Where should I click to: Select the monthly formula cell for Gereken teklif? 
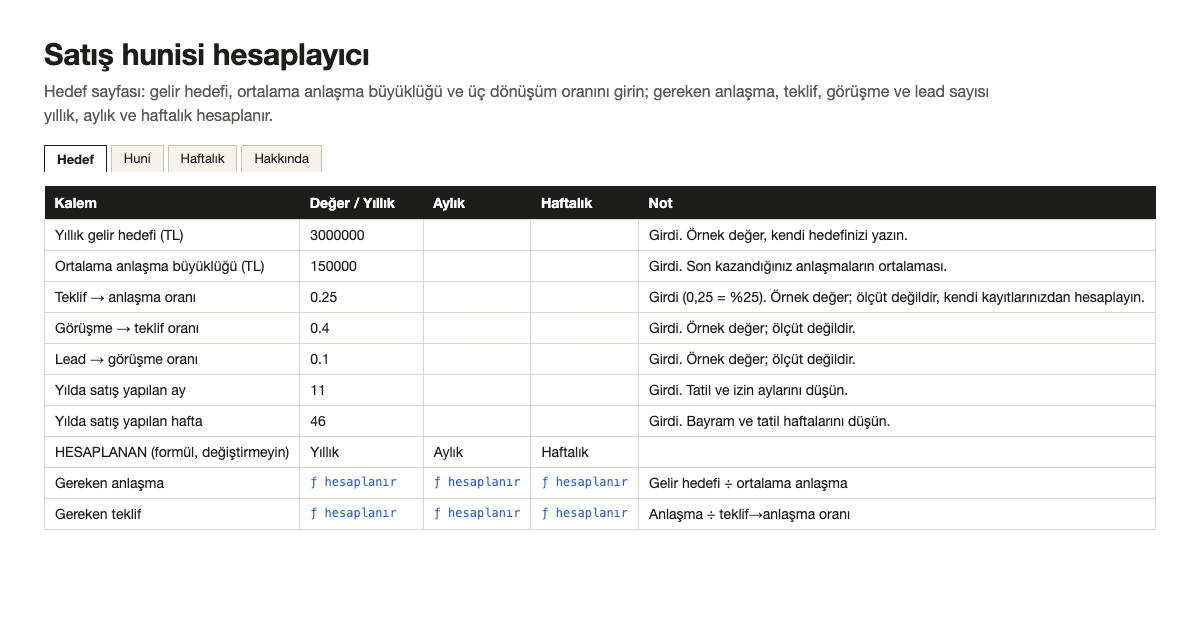coord(477,514)
